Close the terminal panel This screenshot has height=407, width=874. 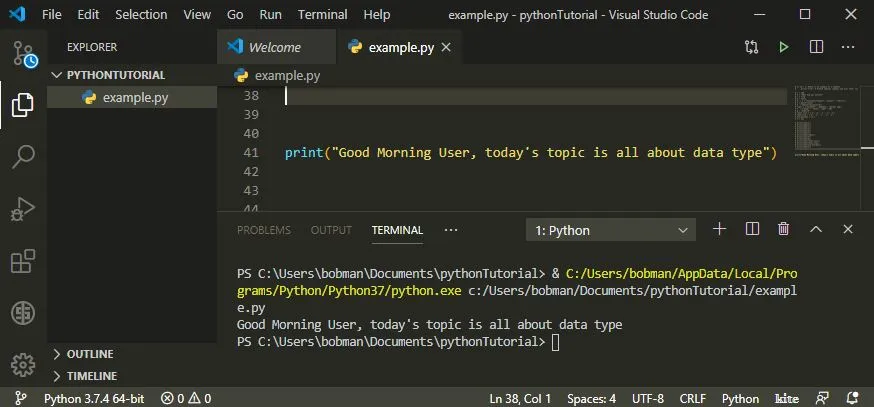coord(848,229)
